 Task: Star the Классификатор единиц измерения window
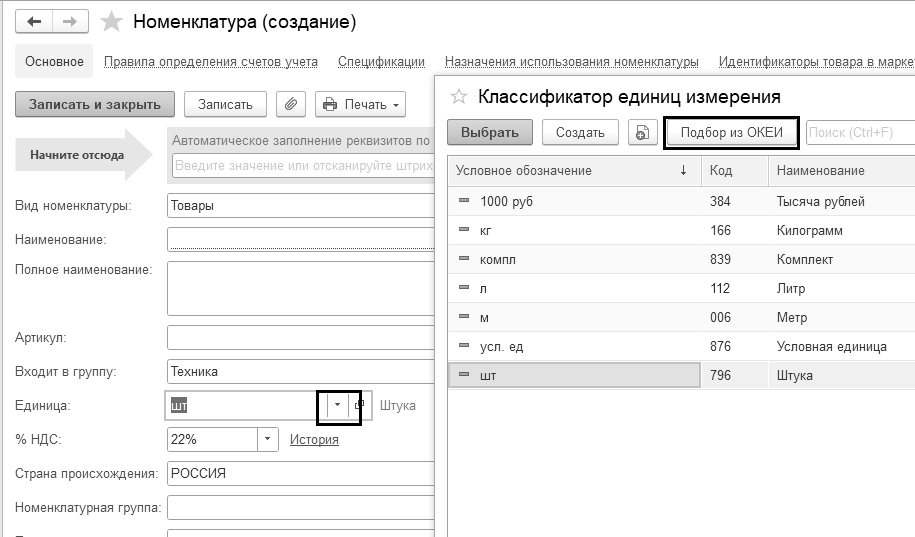point(459,96)
